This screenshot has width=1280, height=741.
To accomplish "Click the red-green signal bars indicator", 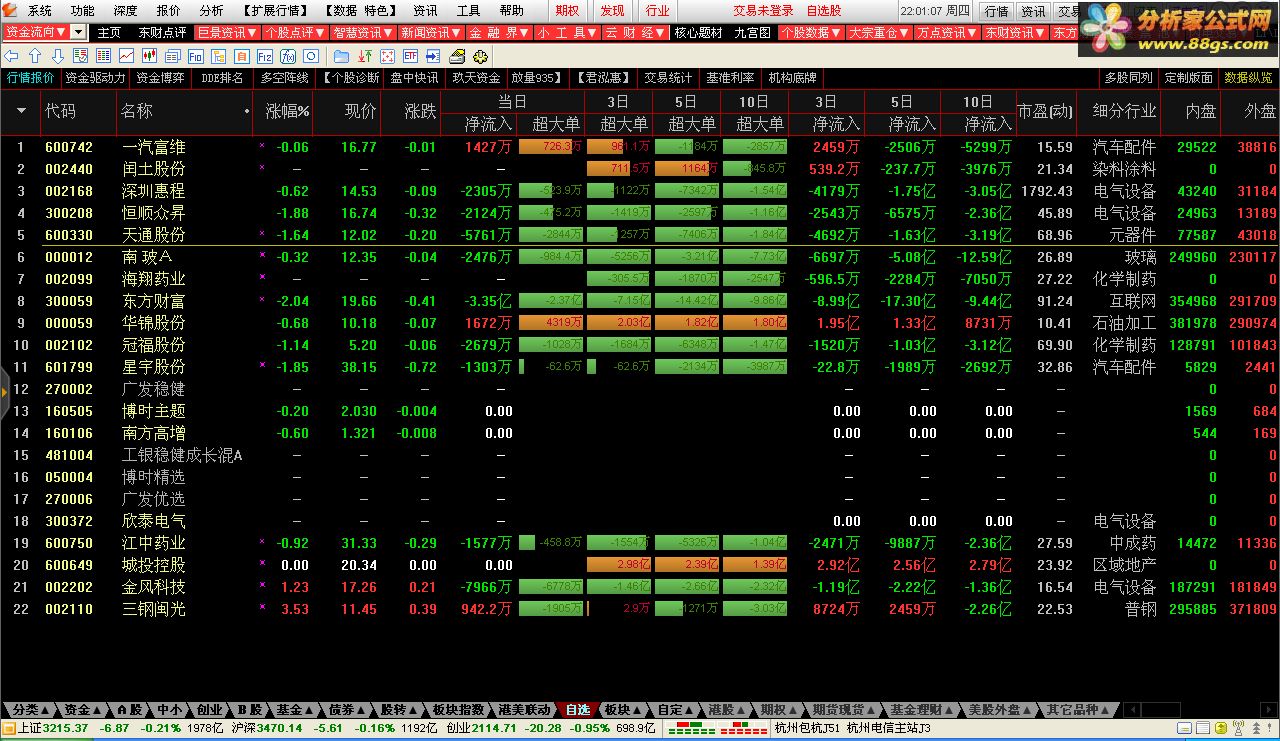I will 716,727.
